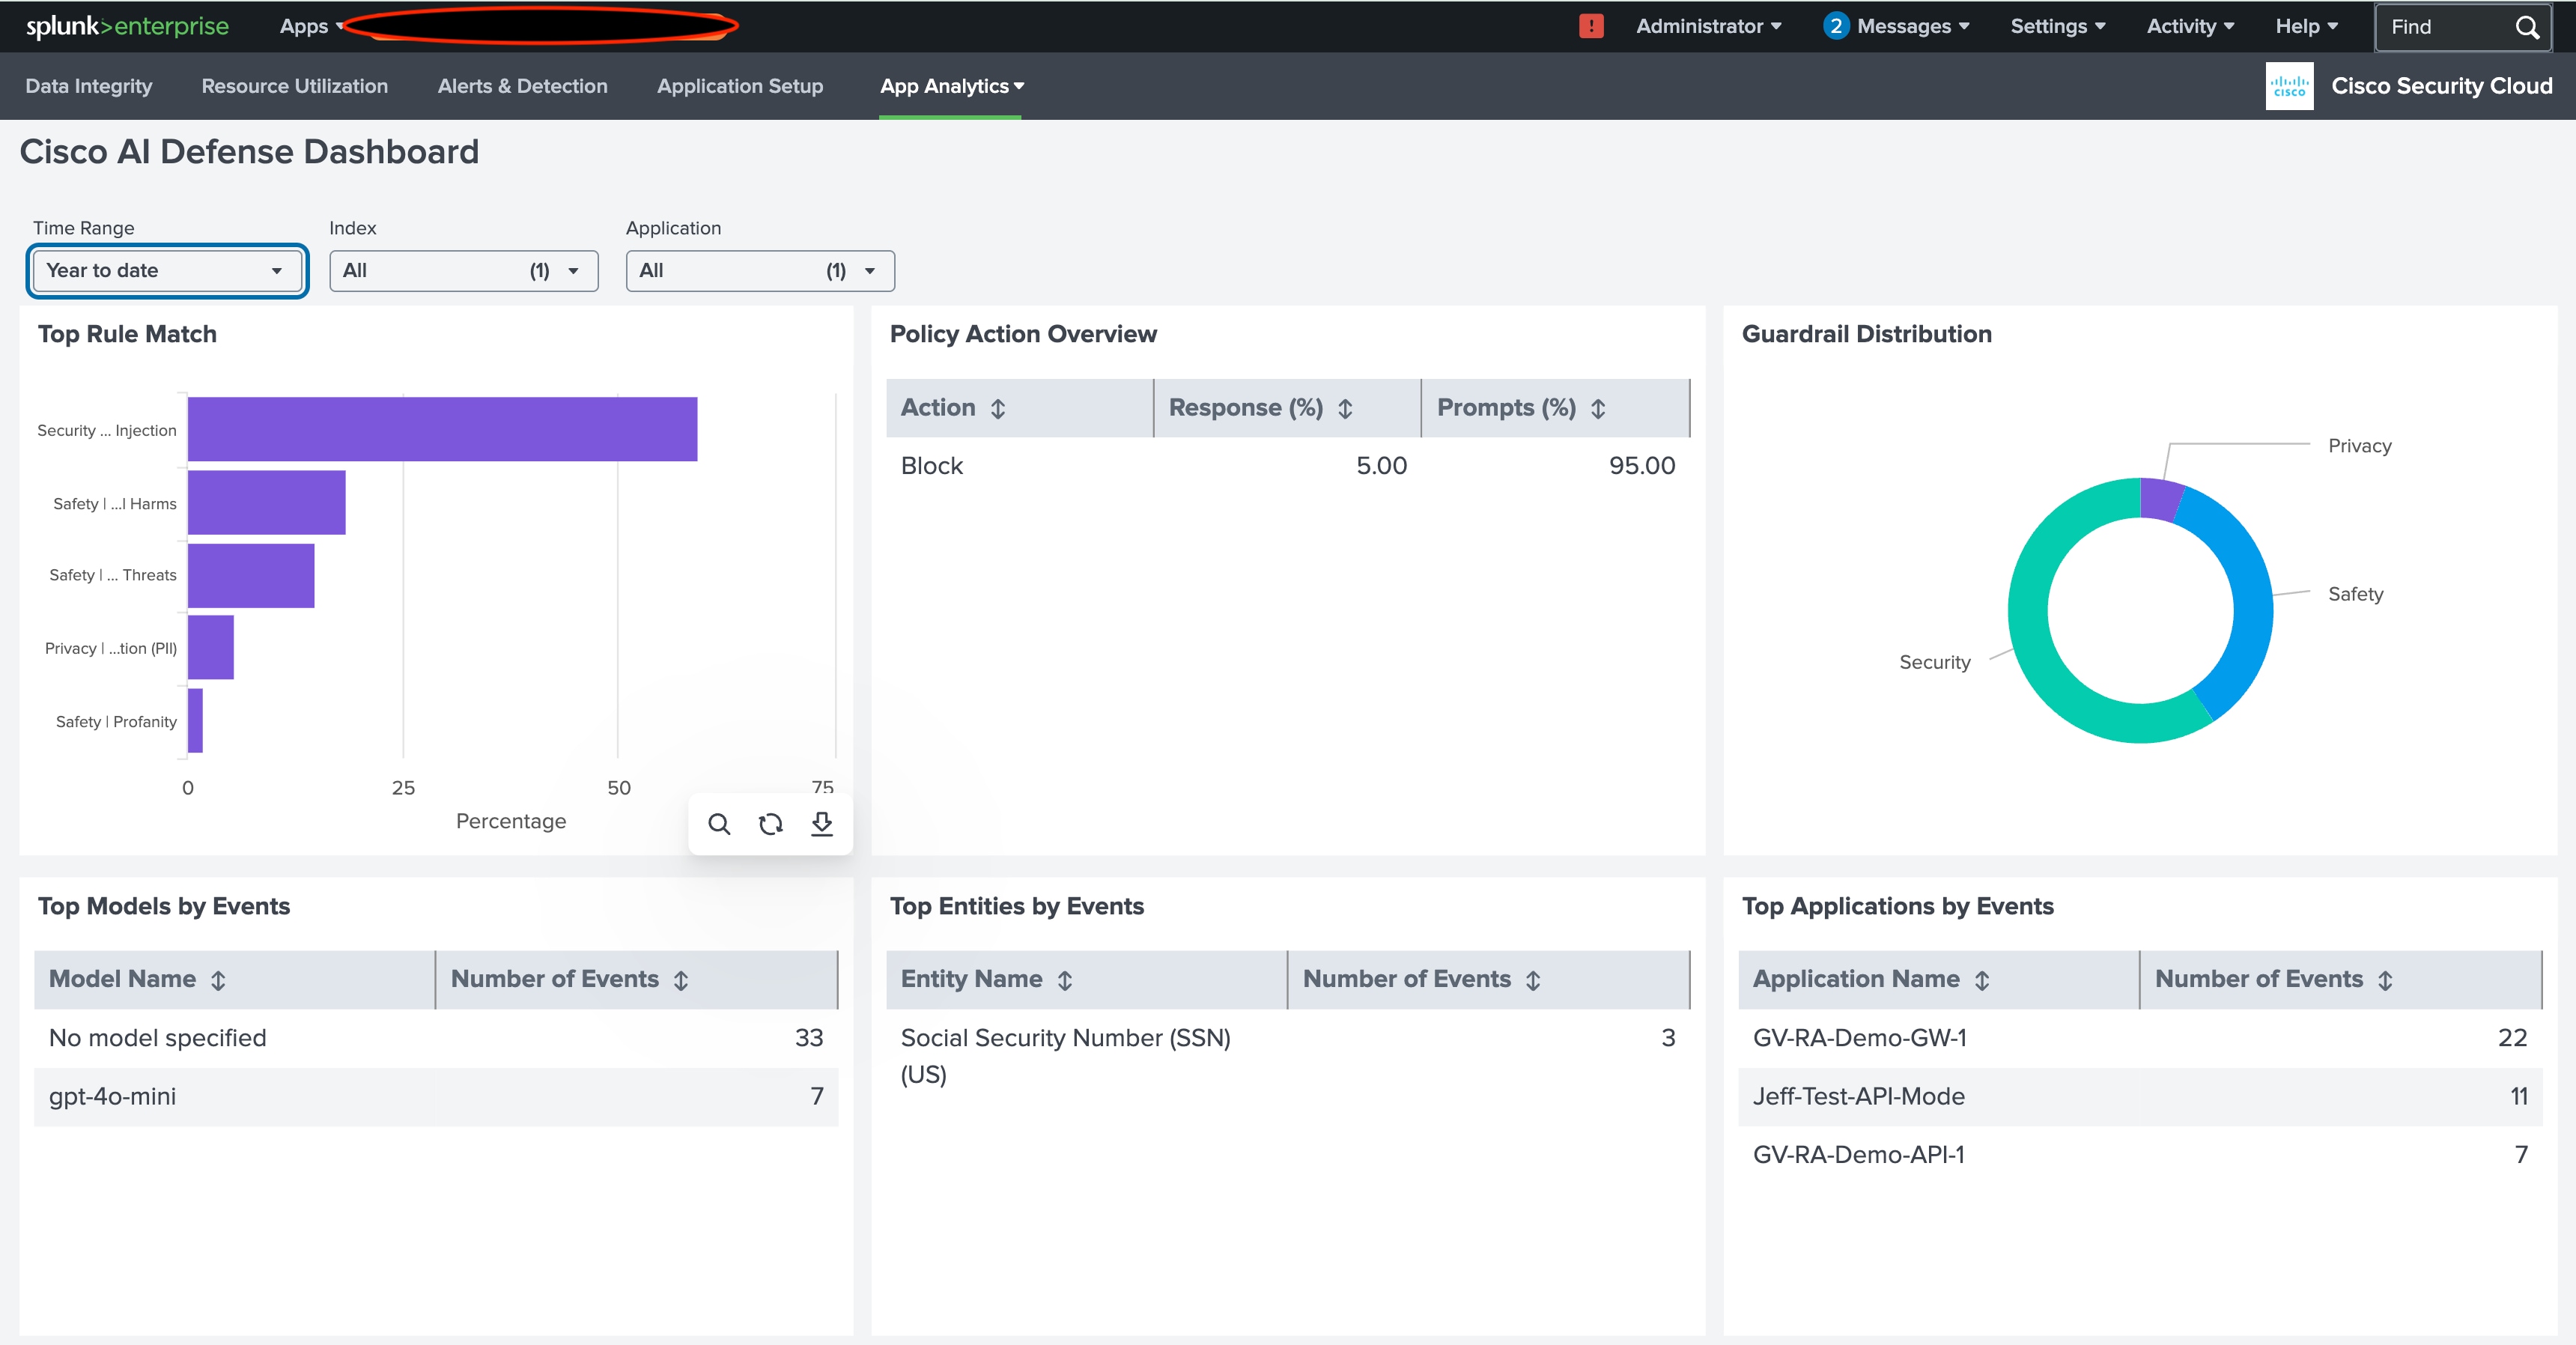Open the Settings menu
This screenshot has width=2576, height=1345.
[x=2058, y=27]
